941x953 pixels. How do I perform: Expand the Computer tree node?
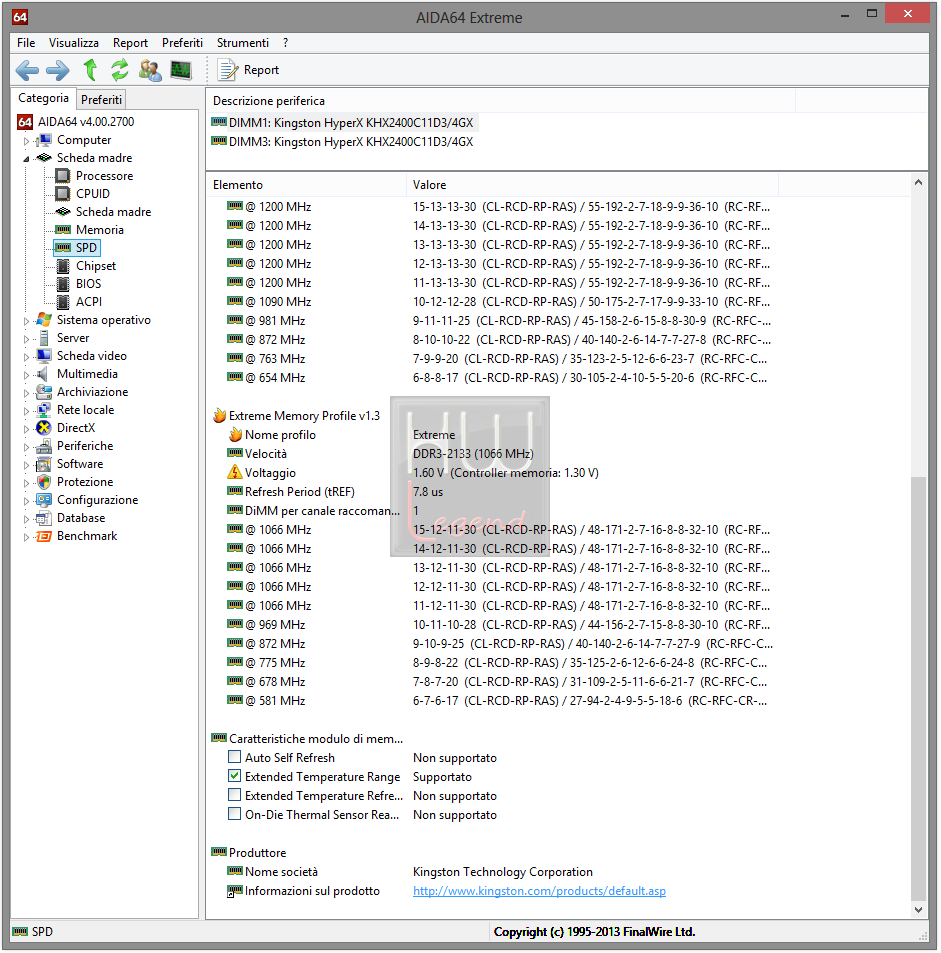pyautogui.click(x=26, y=140)
